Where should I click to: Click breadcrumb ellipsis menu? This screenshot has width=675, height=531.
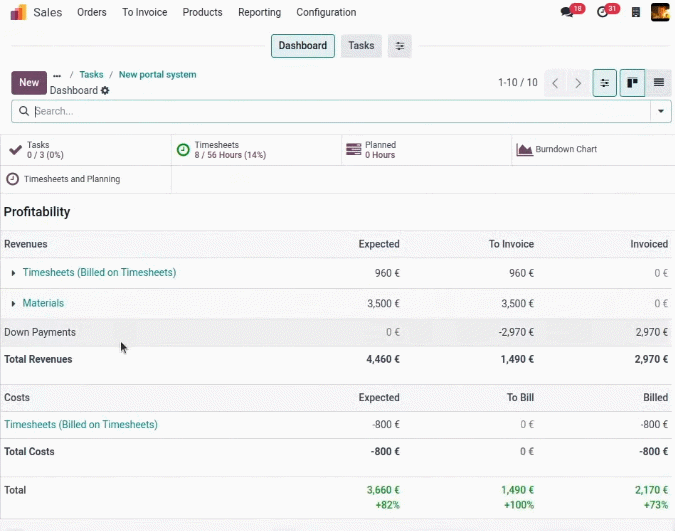tap(57, 75)
